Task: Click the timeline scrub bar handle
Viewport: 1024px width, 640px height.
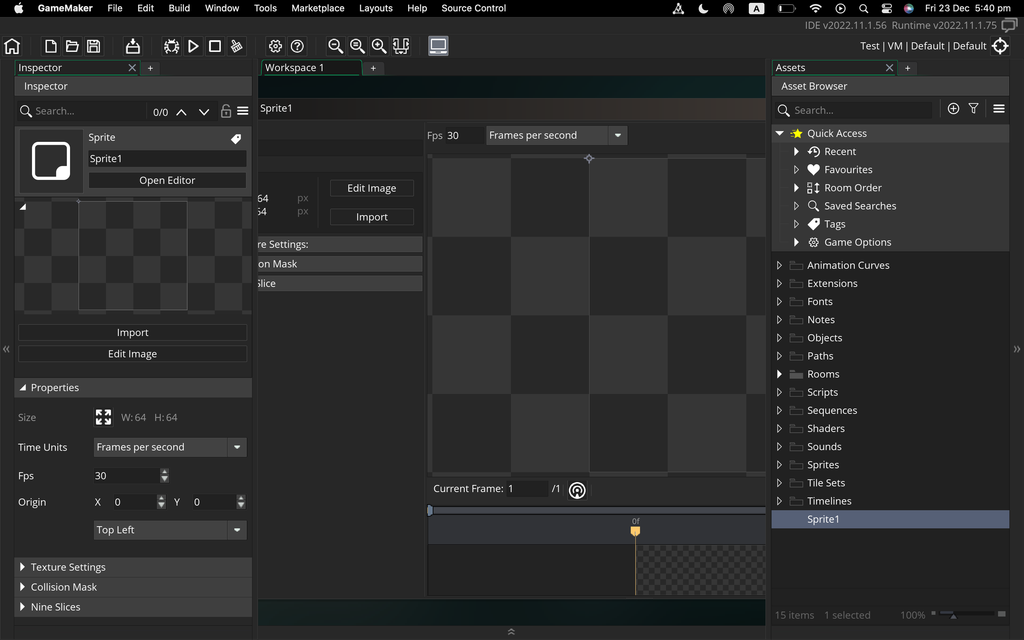Action: [x=430, y=511]
